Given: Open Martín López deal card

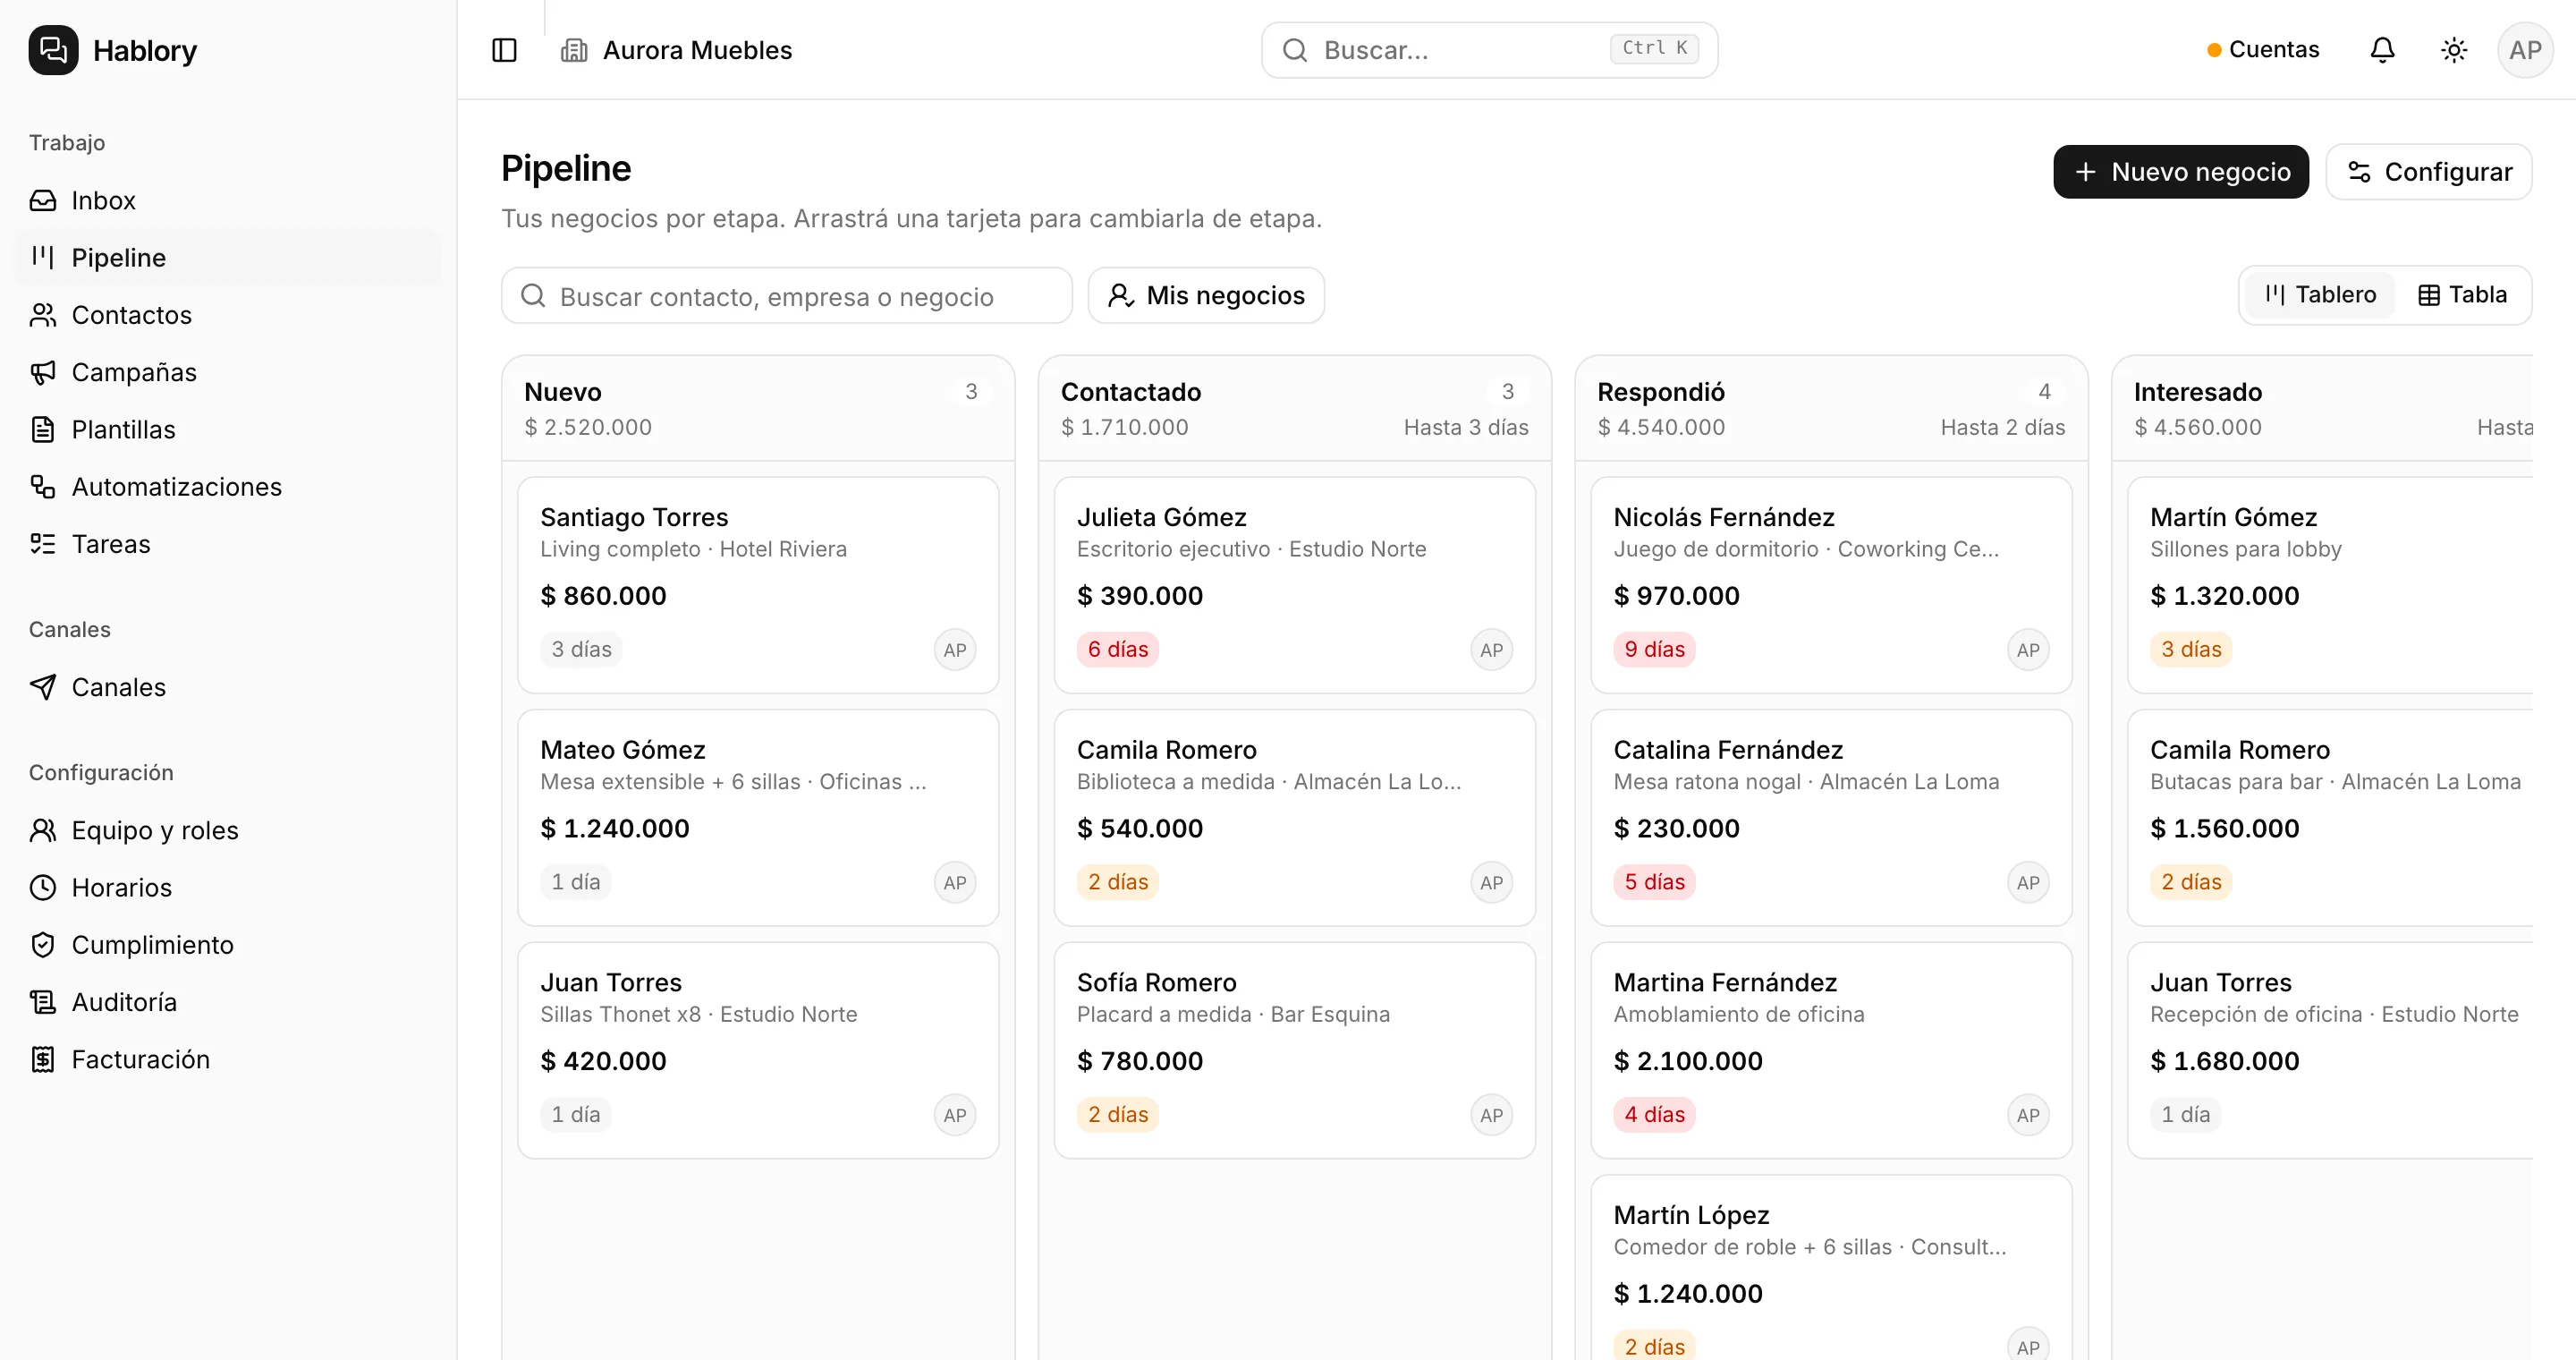Looking at the screenshot, I should pos(1831,1268).
